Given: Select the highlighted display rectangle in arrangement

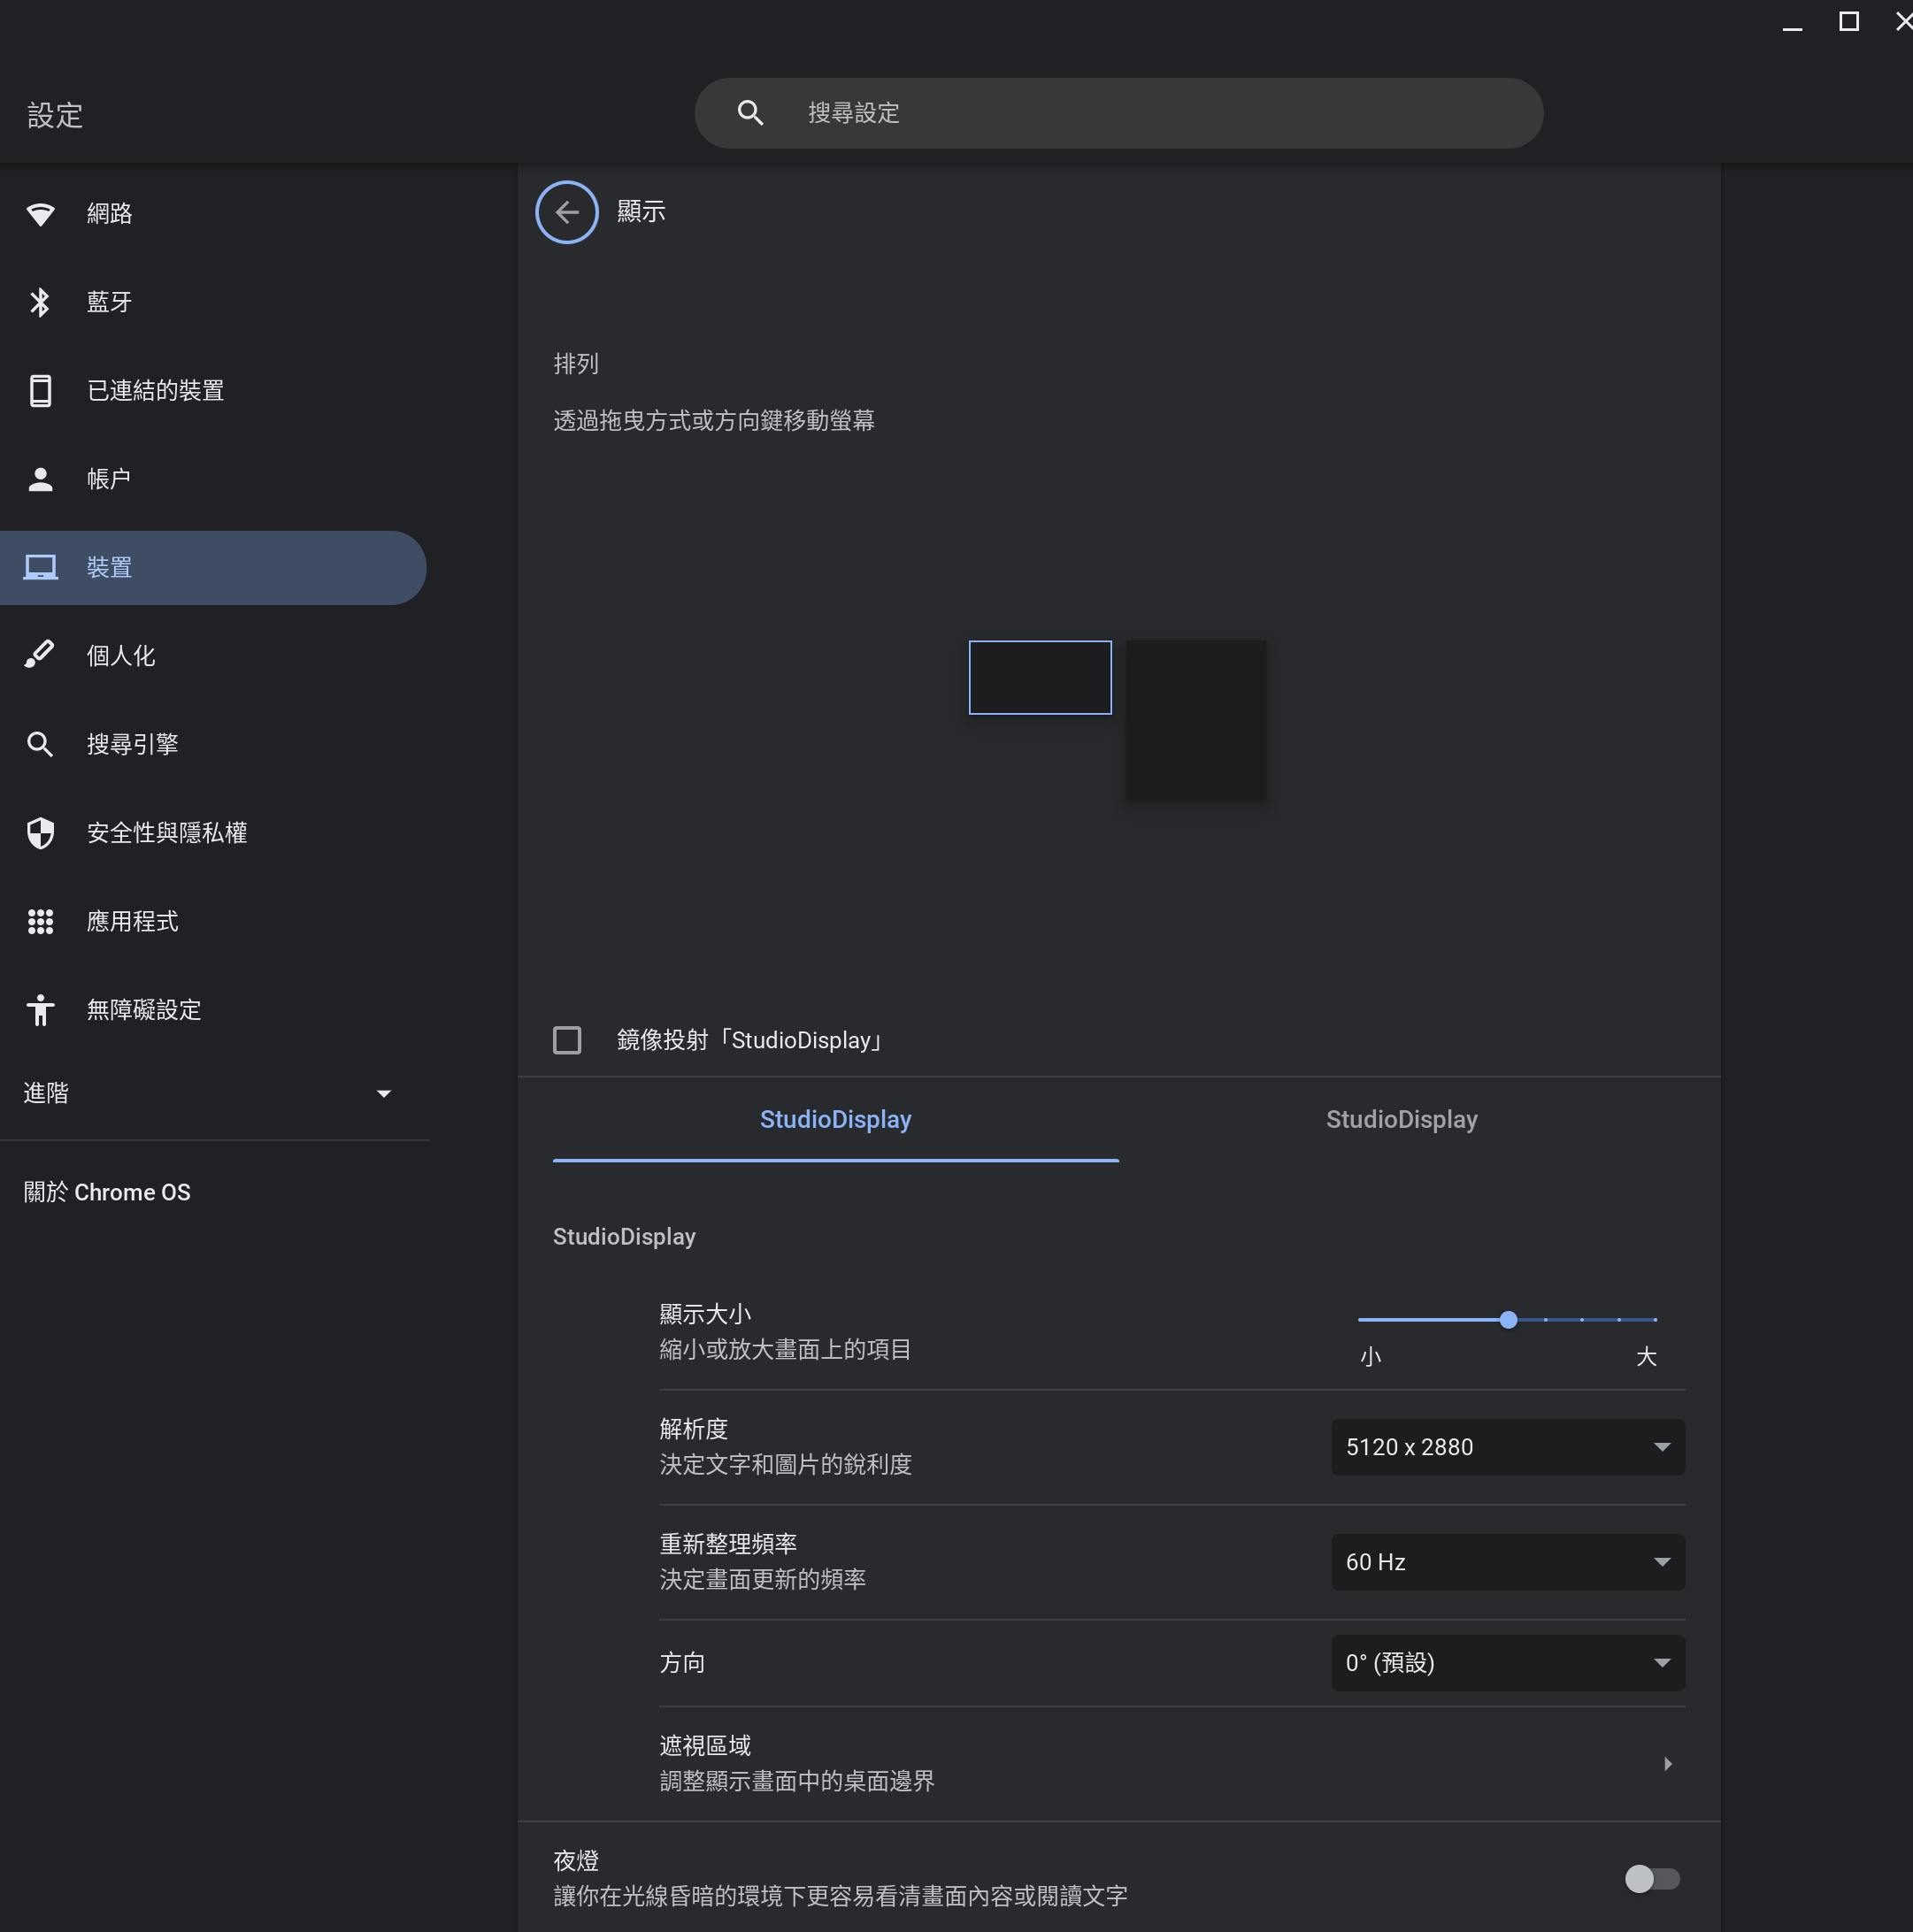Looking at the screenshot, I should click(1040, 678).
